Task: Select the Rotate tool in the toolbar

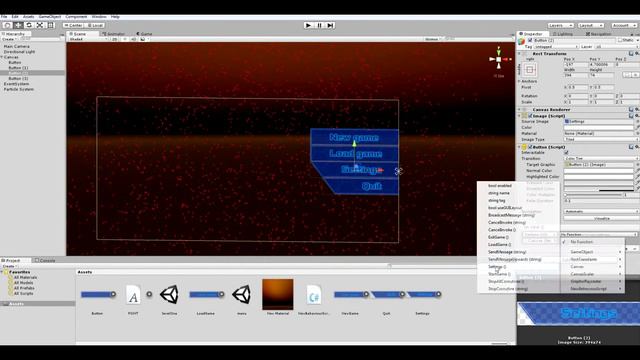Action: 29,25
